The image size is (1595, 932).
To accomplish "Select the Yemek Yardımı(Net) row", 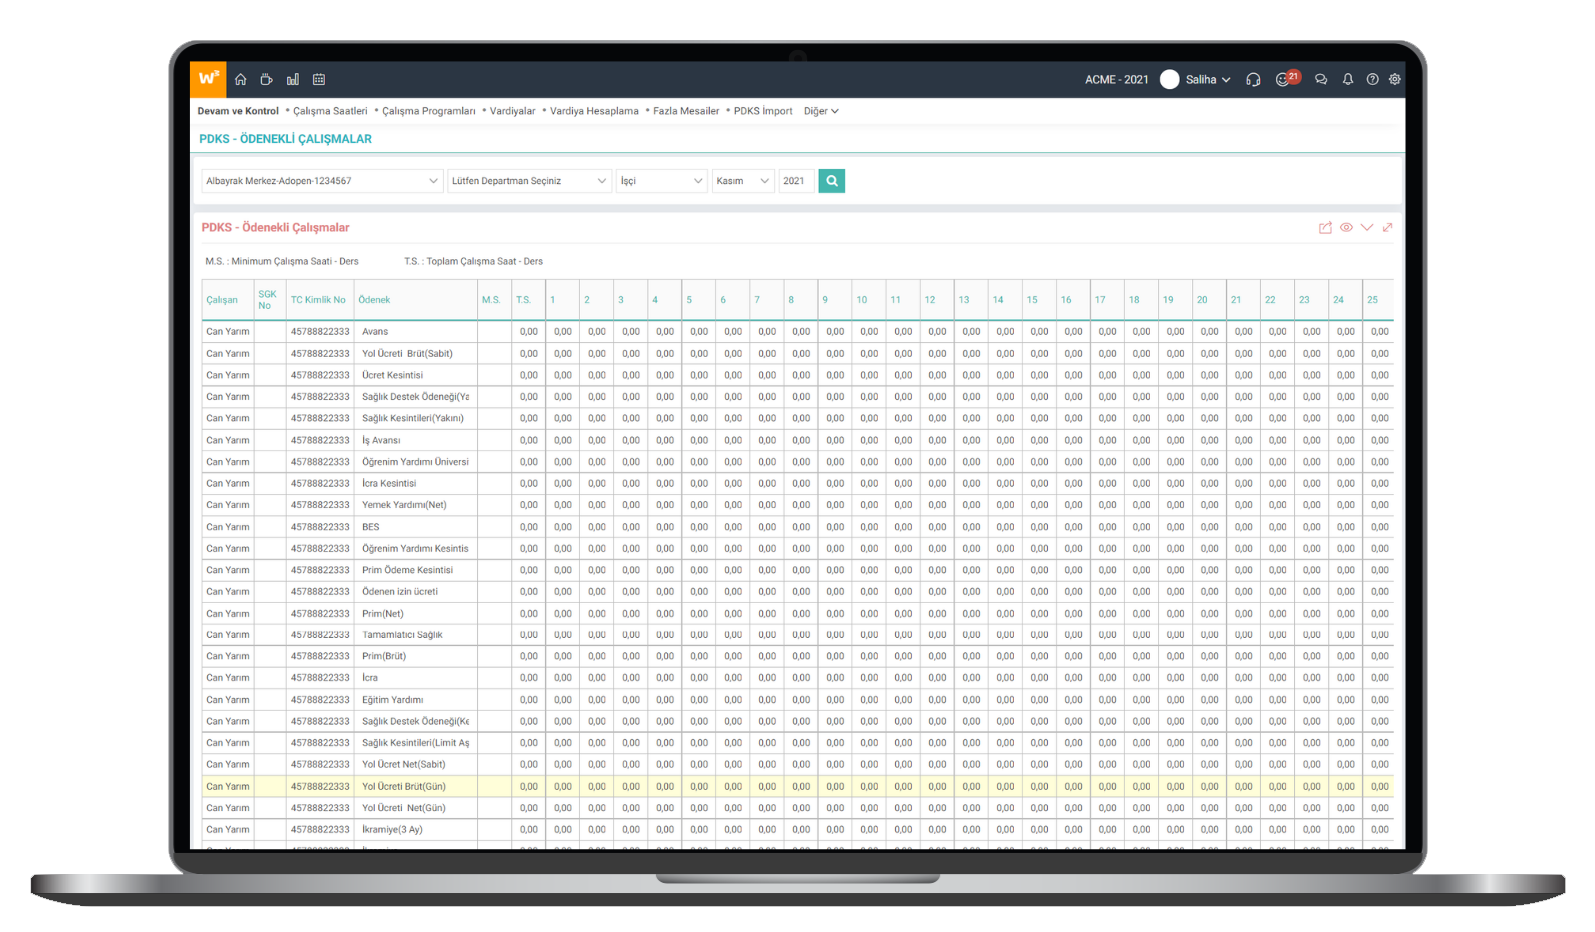I will [797, 505].
